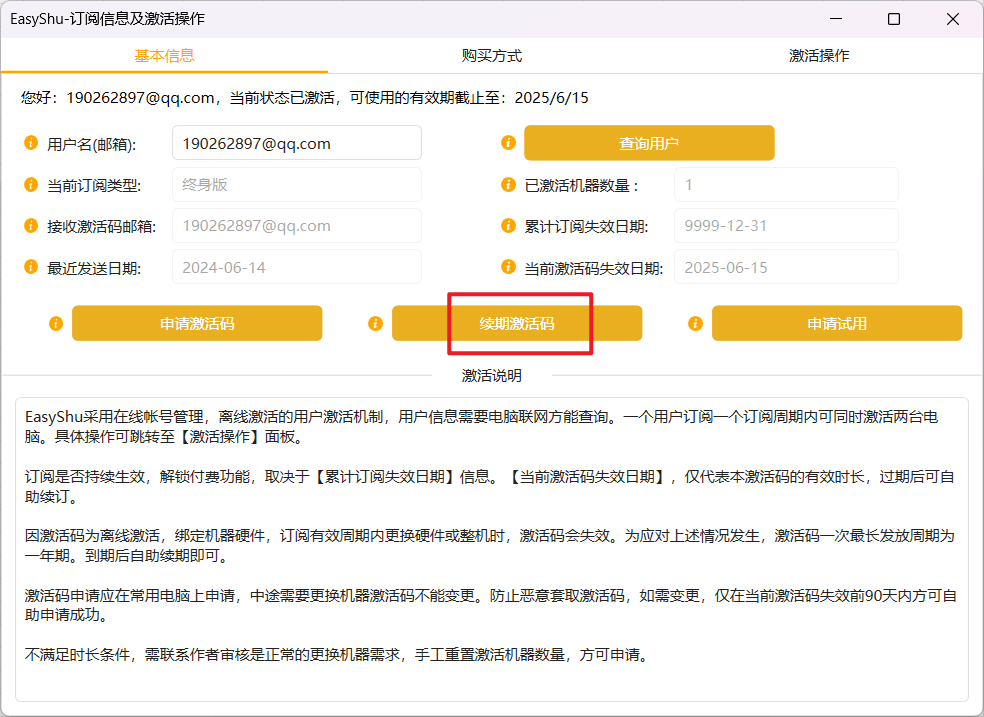Viewport: 984px width, 717px height.
Task: Click the 申请试用 button
Action: tap(837, 323)
